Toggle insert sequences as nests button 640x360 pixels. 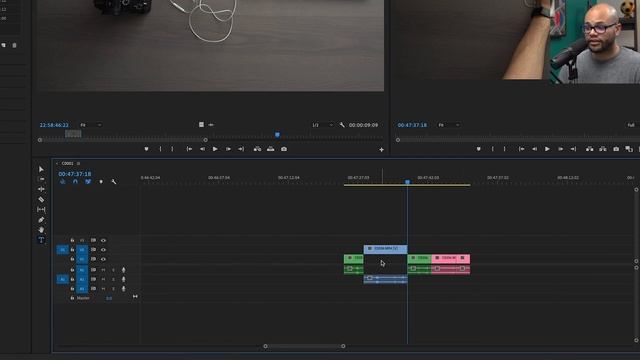pyautogui.click(x=62, y=182)
